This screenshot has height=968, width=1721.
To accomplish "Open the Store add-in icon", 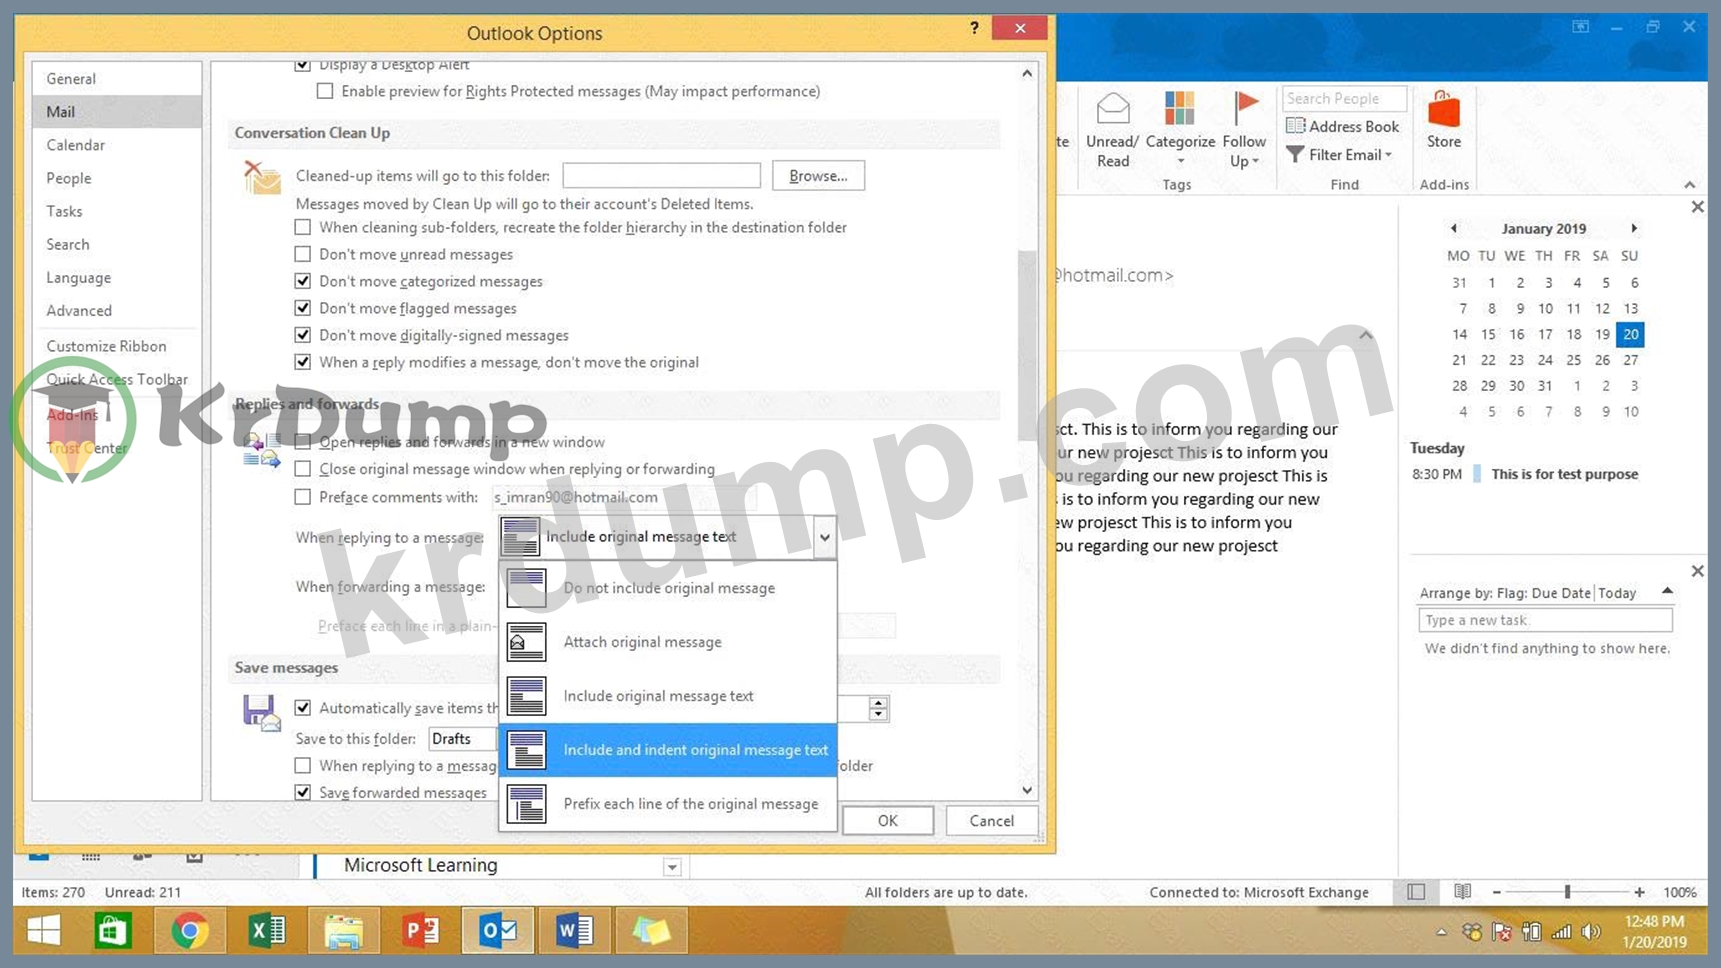I will pos(1444,109).
